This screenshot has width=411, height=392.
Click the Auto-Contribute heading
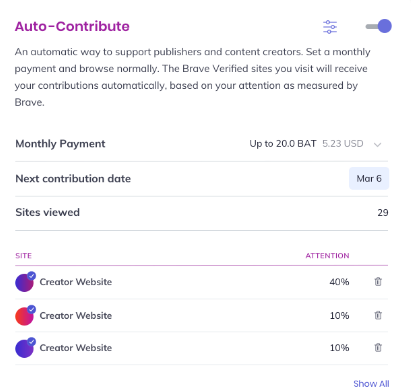pos(72,26)
